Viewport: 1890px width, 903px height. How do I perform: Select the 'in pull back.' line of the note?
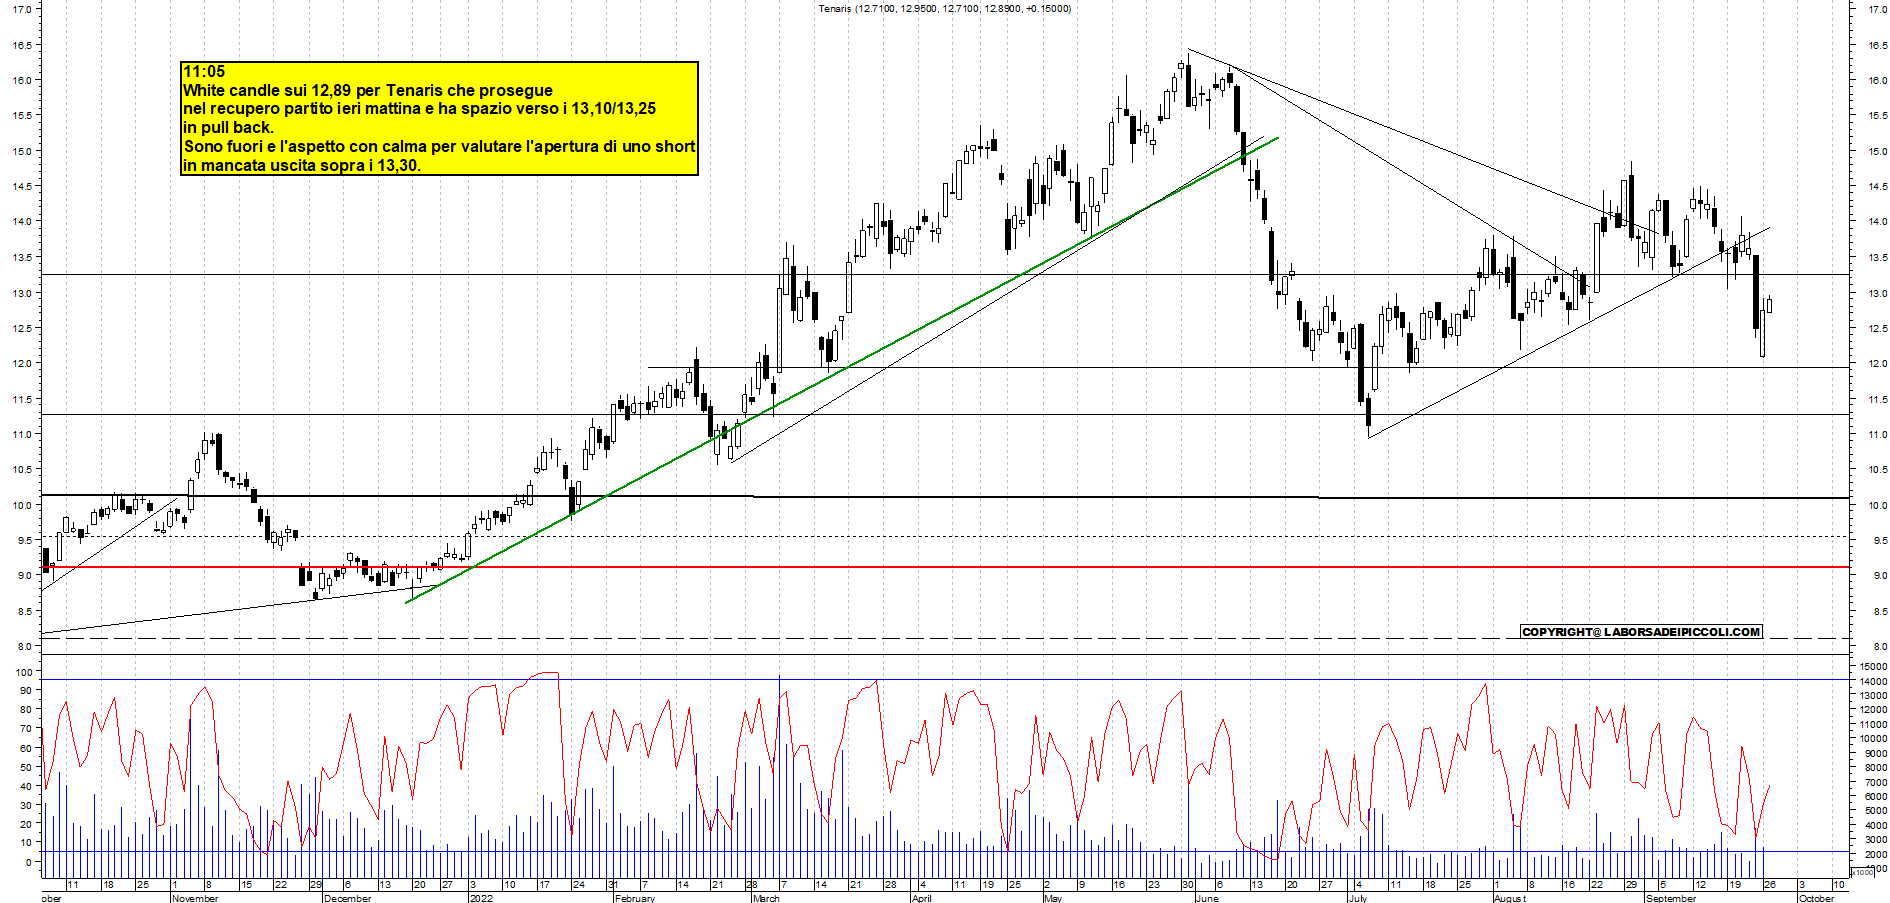[x=229, y=128]
